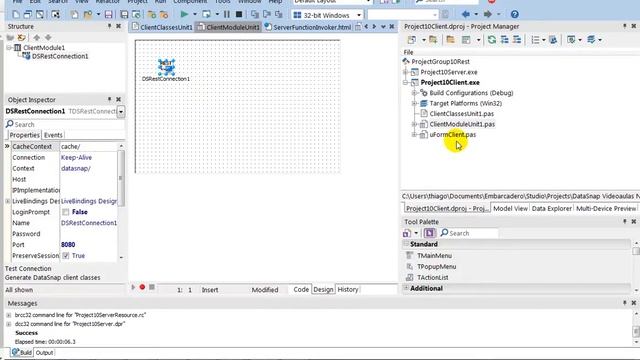Expand the ClientModuleUnit1.pas node
Viewport: 640px width, 360px height.
coord(414,124)
